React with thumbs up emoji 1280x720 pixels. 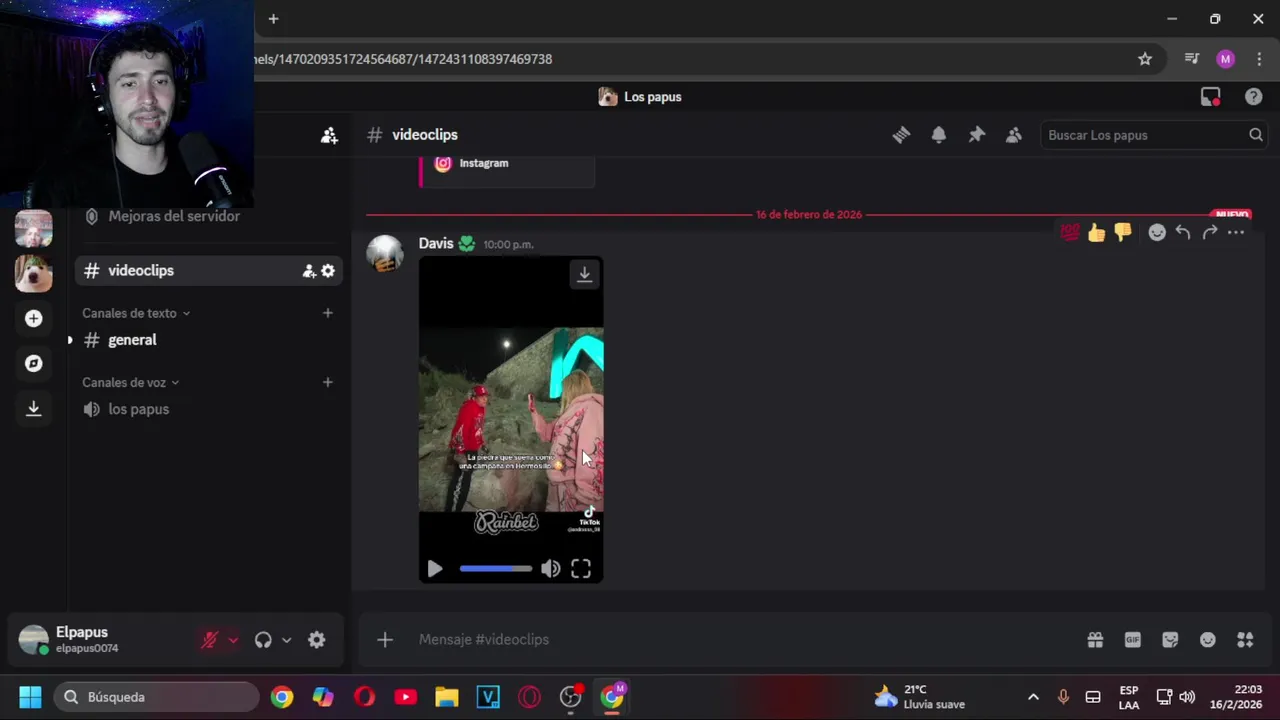tap(1097, 232)
